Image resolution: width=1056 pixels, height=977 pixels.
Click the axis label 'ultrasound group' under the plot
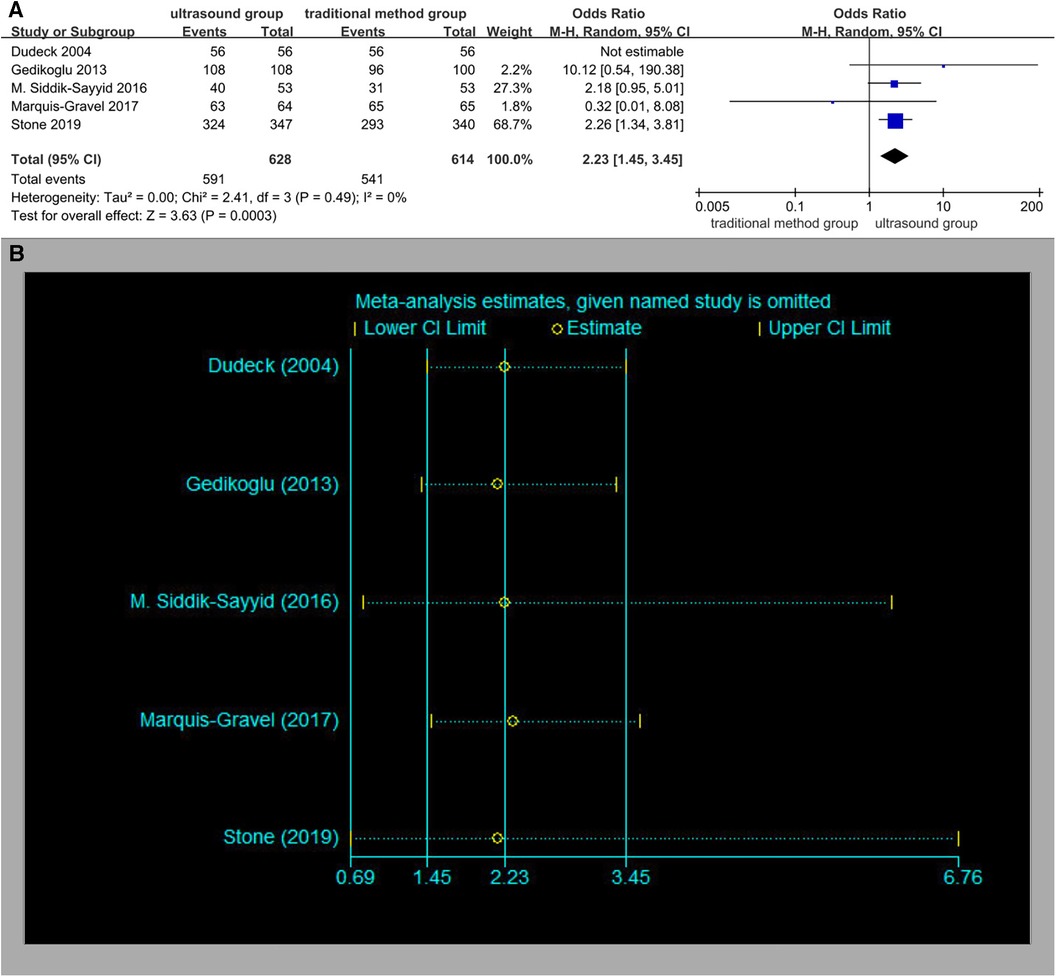coord(926,224)
